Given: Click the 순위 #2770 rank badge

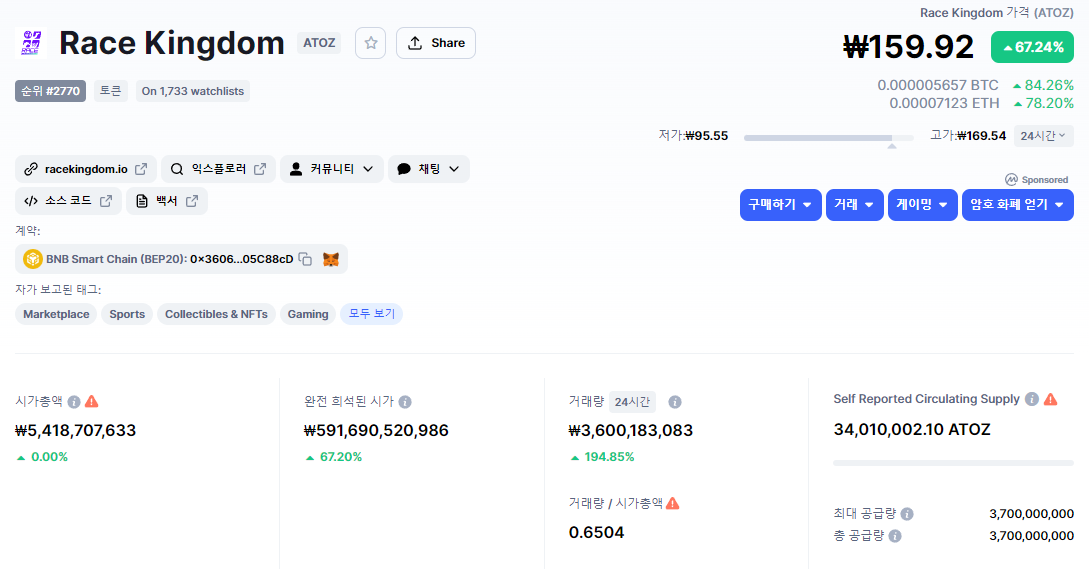Looking at the screenshot, I should [x=51, y=91].
